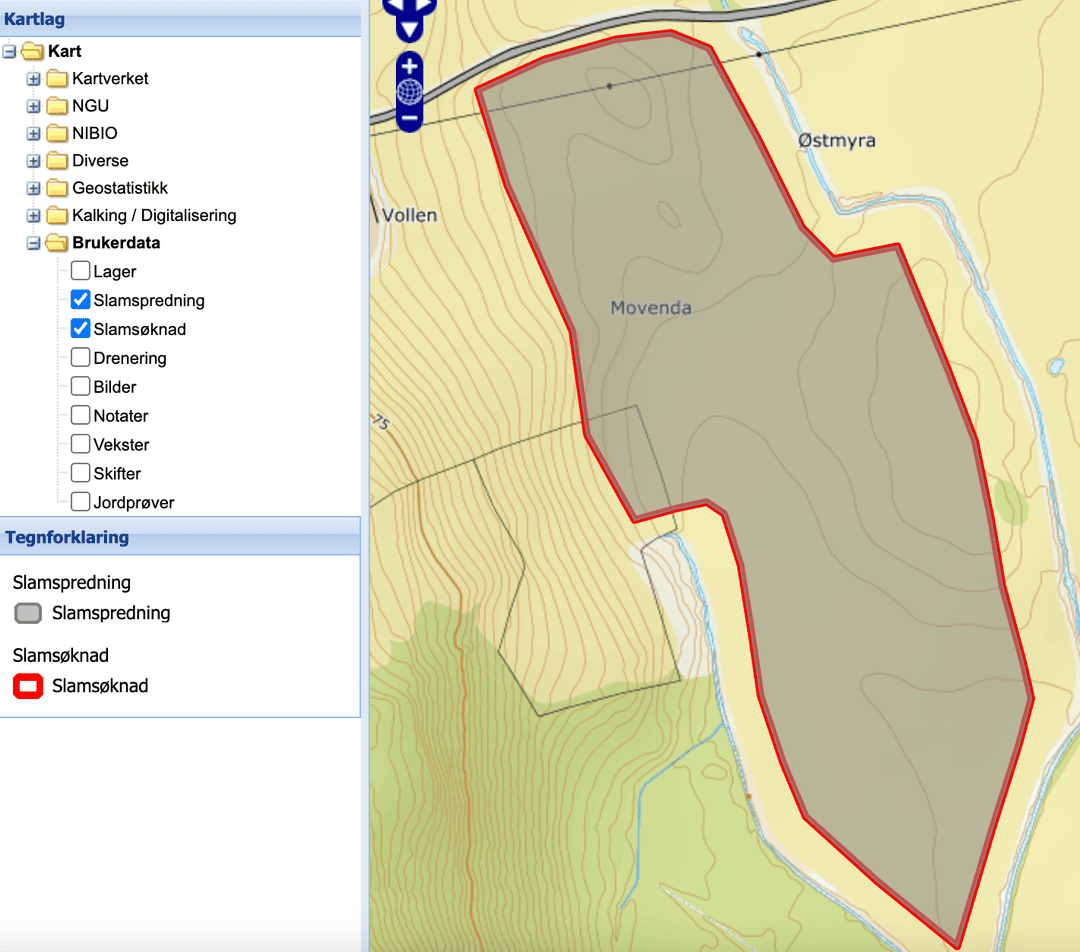Image resolution: width=1080 pixels, height=952 pixels.
Task: Click the Movenda place label on map
Action: pos(651,307)
